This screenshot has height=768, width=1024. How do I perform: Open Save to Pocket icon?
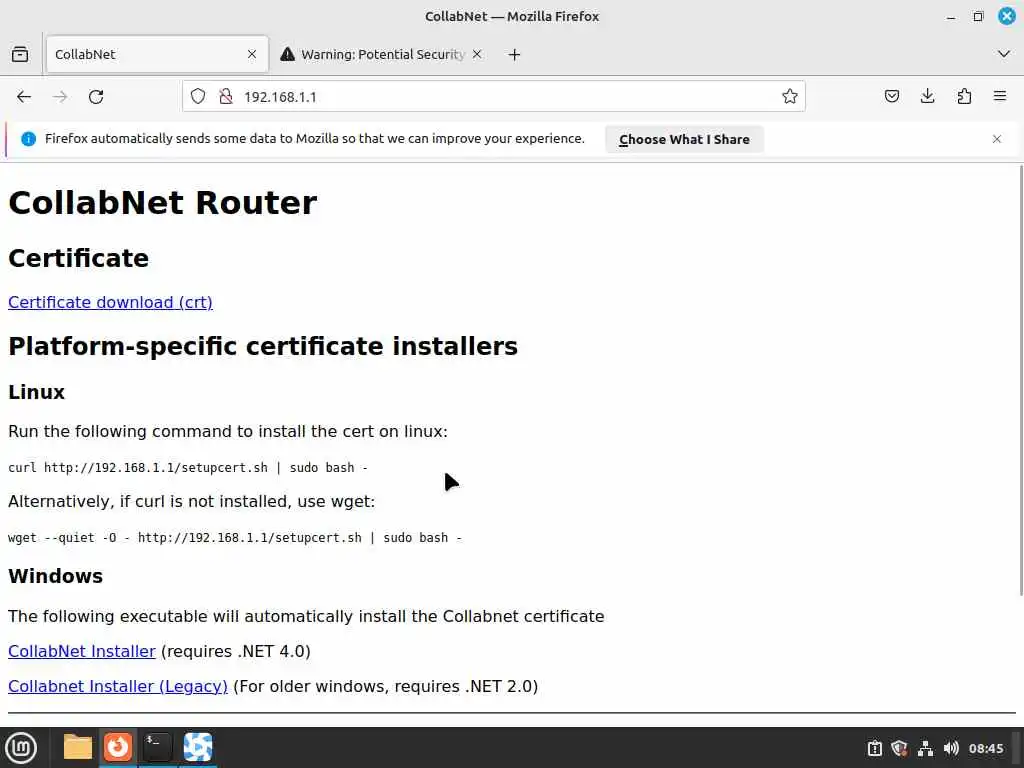click(891, 97)
